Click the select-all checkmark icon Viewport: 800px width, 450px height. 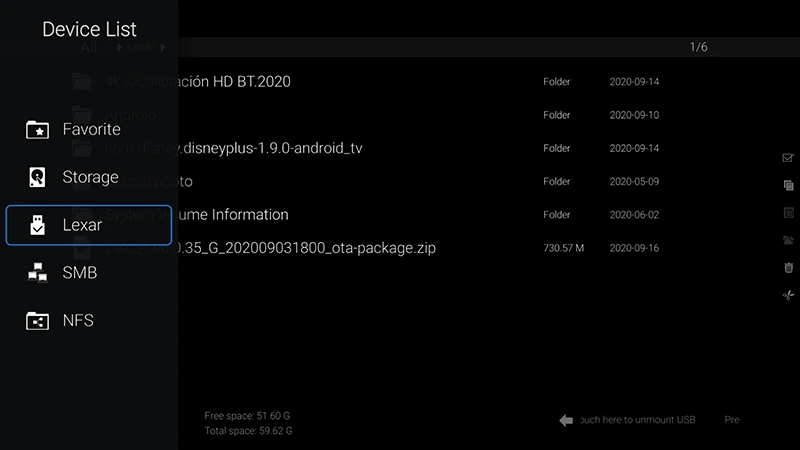click(788, 158)
